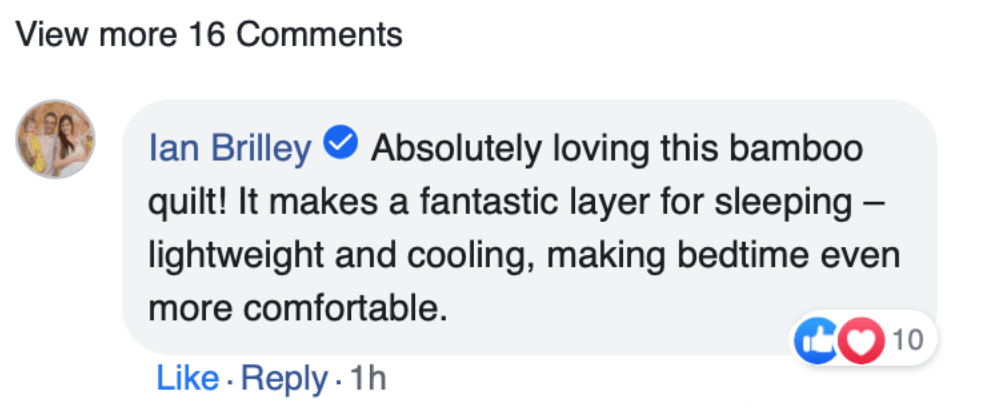The width and height of the screenshot is (986, 410).
Task: Click the blue verified badge icon
Action: click(342, 146)
